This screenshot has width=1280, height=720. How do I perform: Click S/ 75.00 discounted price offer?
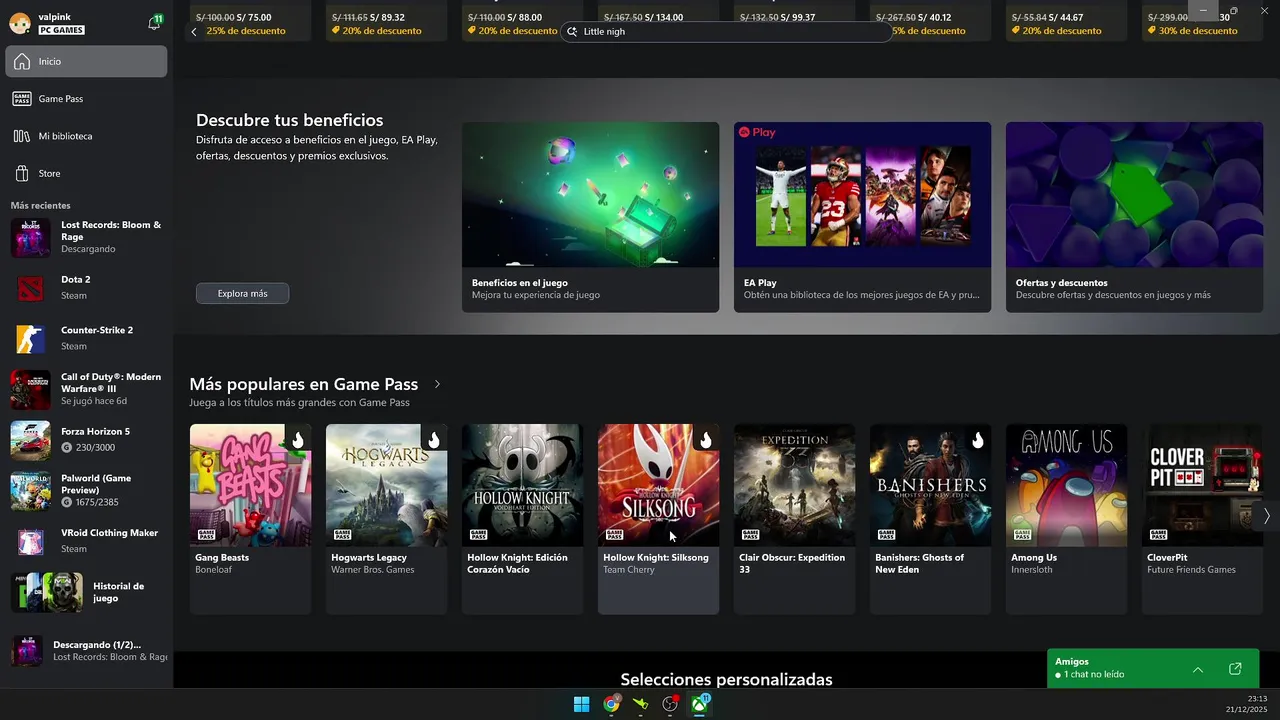click(x=253, y=17)
